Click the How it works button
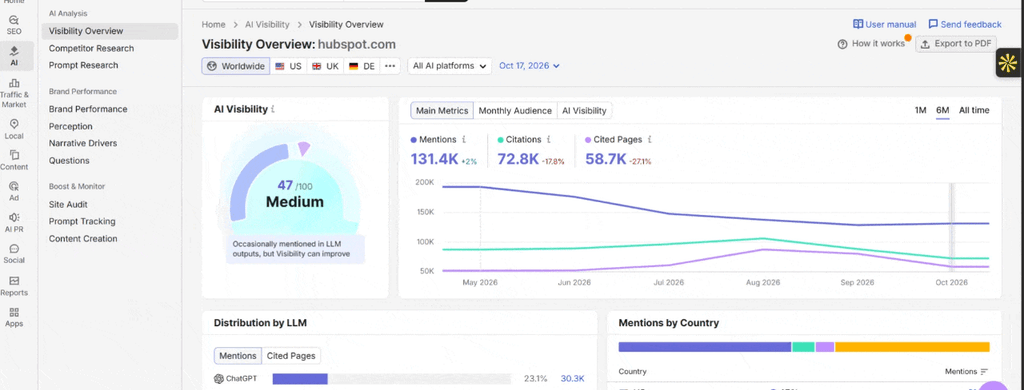Viewport: 1024px width, 390px height. pos(871,44)
